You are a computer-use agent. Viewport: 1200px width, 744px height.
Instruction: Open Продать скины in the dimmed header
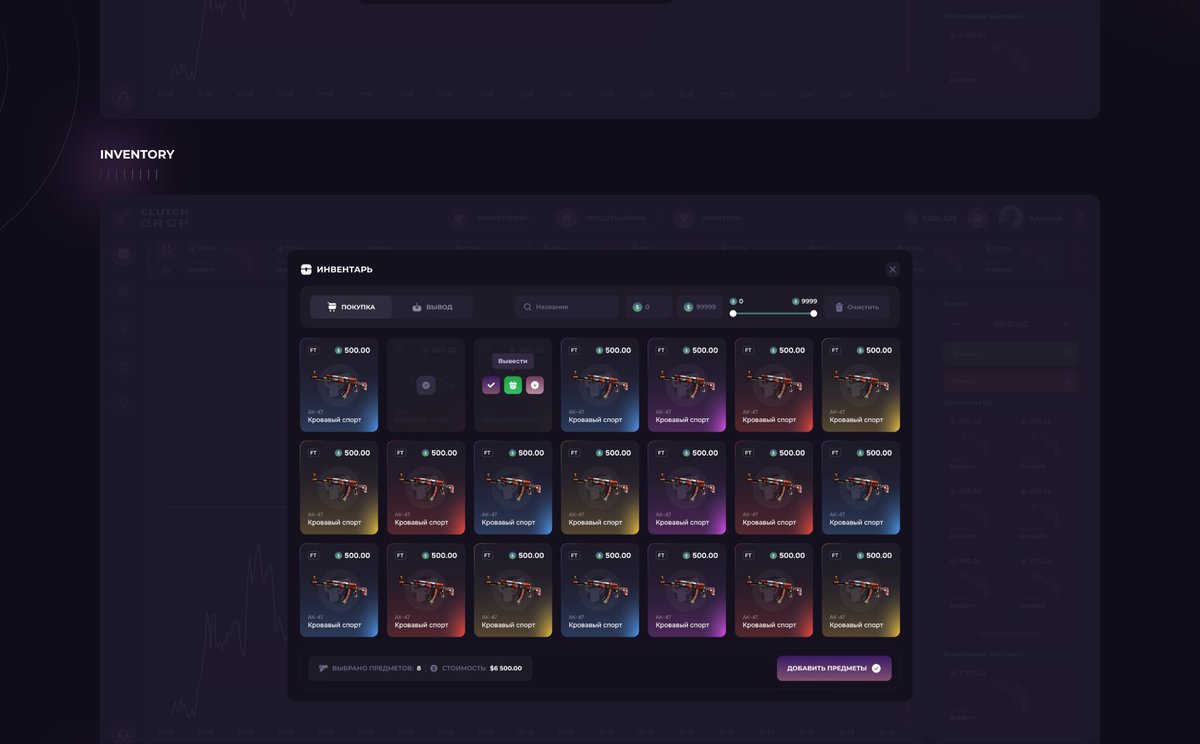(602, 218)
